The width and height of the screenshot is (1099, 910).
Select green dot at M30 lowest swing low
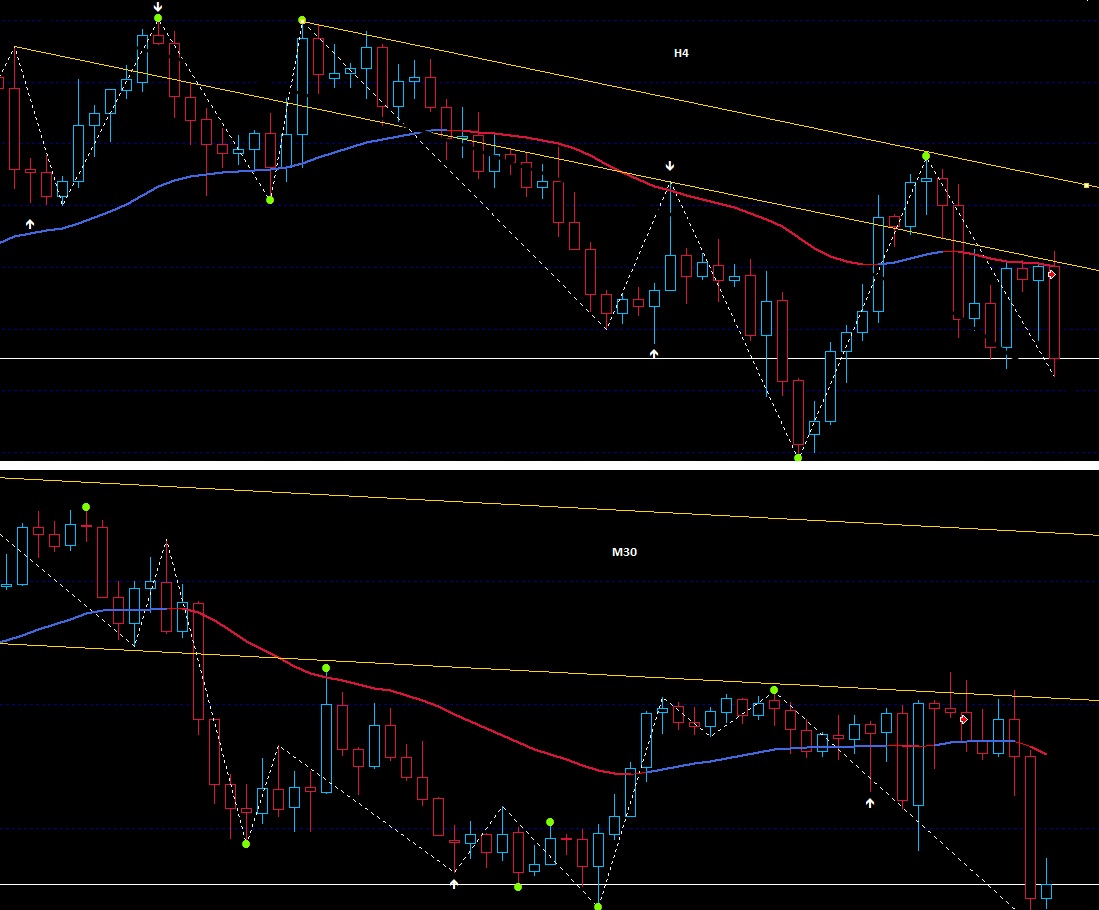click(598, 906)
